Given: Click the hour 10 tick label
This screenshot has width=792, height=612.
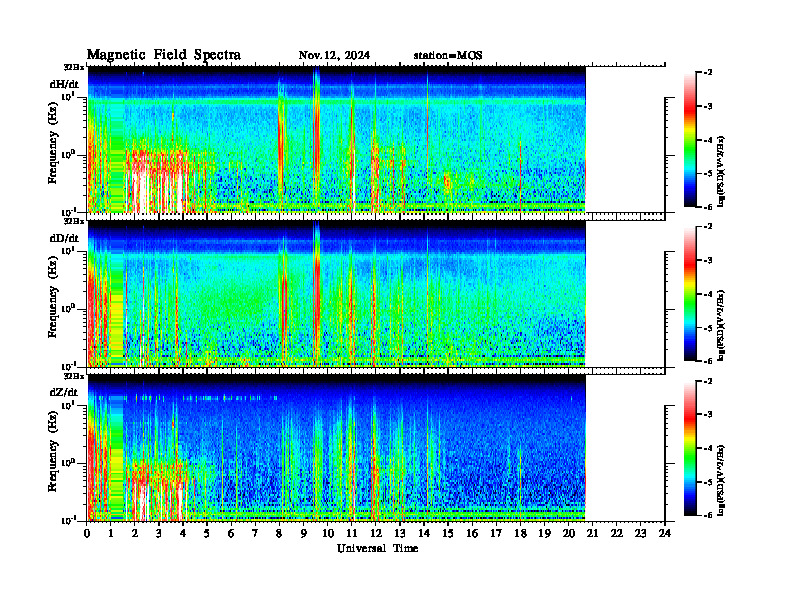Looking at the screenshot, I should (328, 533).
